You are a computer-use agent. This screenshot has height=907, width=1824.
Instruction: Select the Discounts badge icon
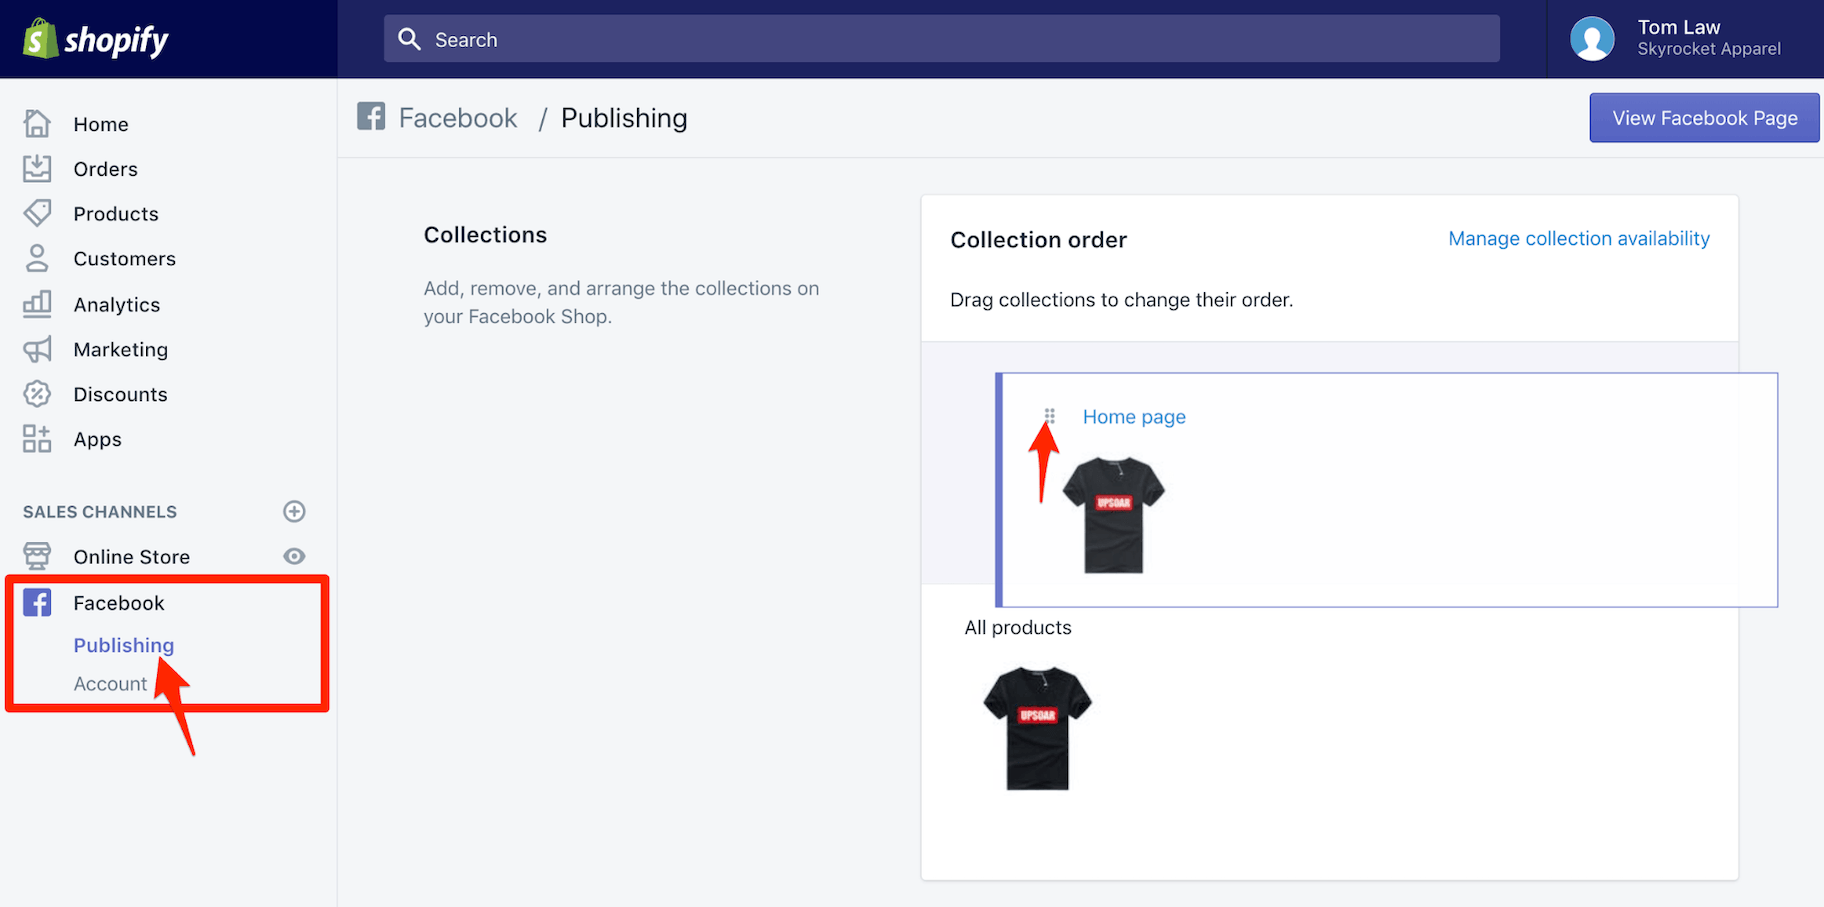pos(37,393)
